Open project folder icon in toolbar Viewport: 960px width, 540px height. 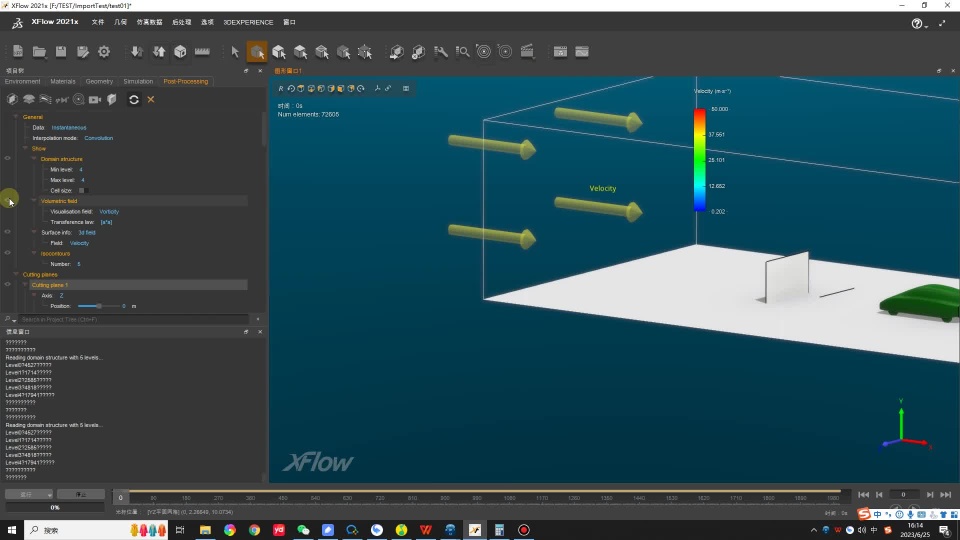pos(39,51)
